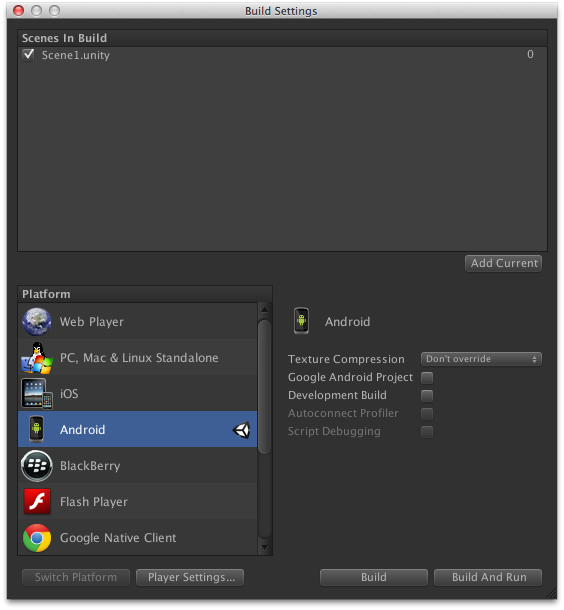
Task: Click the Unity logo on Android row
Action: click(241, 430)
